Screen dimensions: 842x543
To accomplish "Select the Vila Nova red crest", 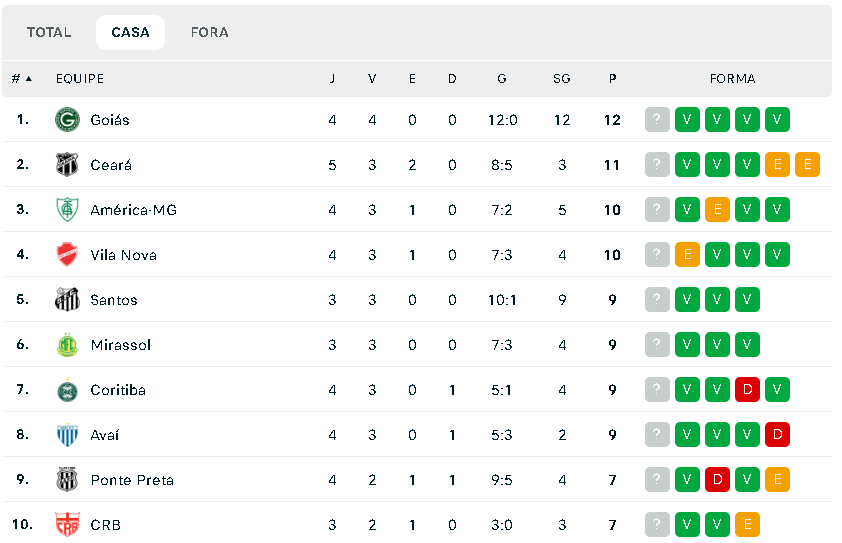I will 67,255.
